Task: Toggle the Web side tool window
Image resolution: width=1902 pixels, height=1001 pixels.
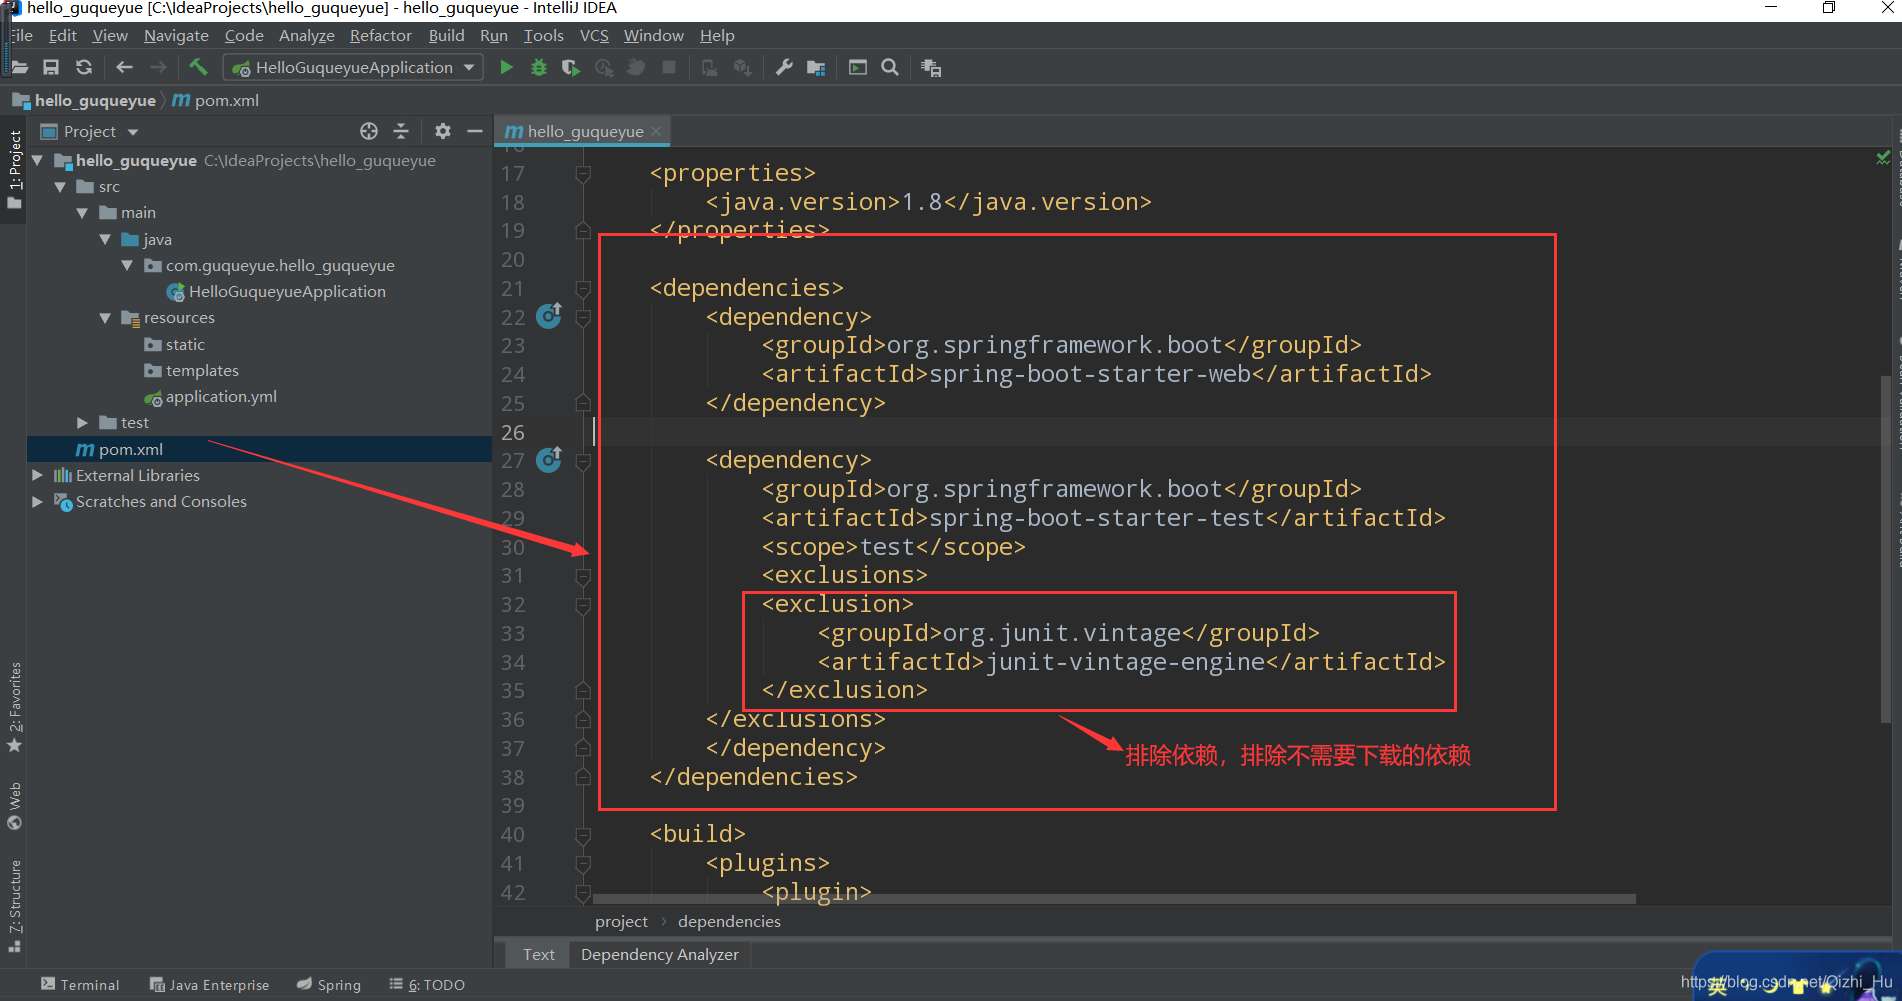Action: [14, 806]
